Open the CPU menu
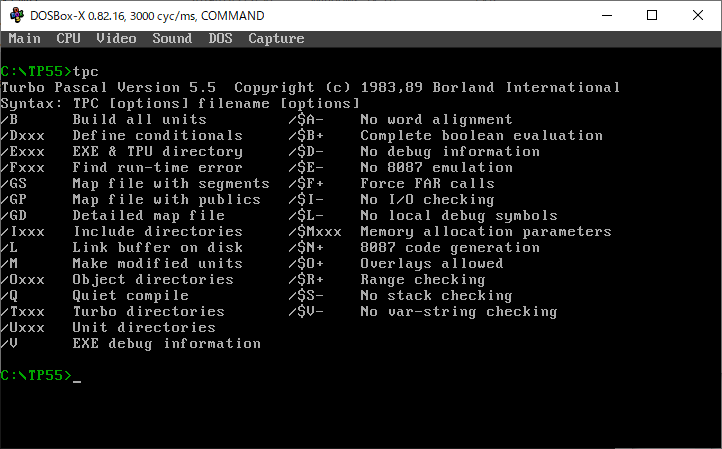Image resolution: width=722 pixels, height=449 pixels. (68, 39)
